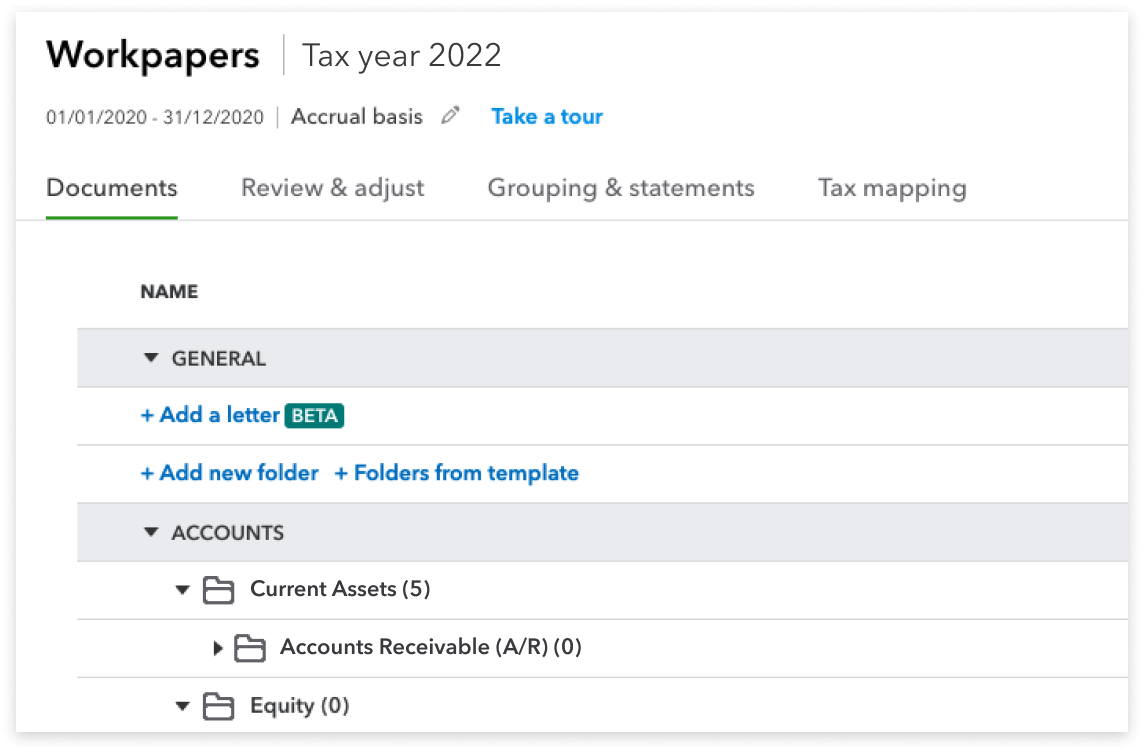Click the Accounts Receivable folder icon

tap(249, 648)
